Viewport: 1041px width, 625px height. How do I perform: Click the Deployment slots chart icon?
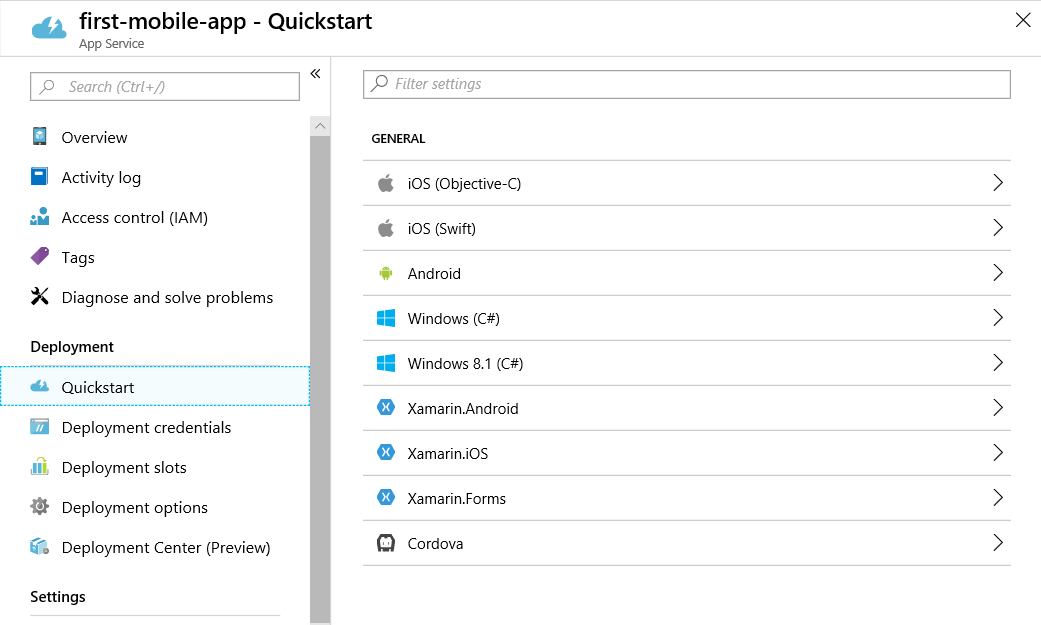[x=40, y=466]
